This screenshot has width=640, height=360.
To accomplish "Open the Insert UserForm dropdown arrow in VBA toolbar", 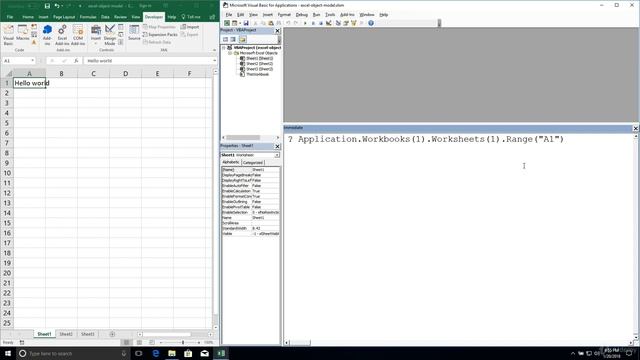I will point(240,23).
